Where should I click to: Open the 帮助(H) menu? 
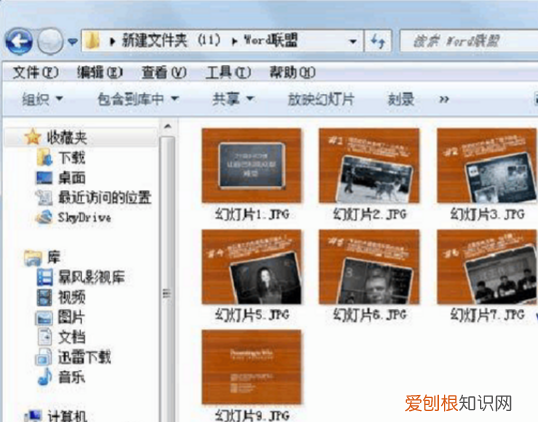click(292, 72)
